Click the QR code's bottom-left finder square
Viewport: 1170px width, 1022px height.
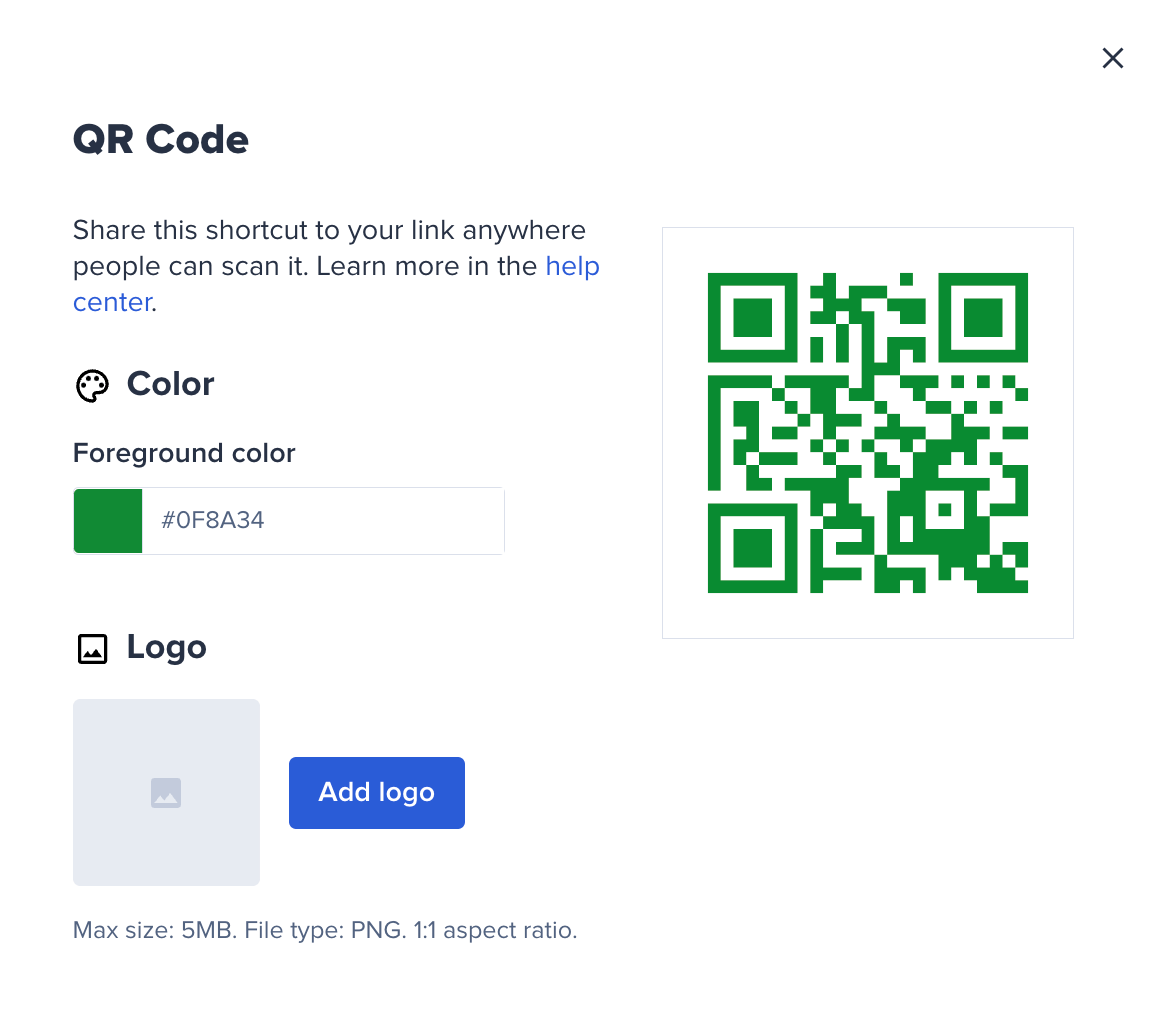tap(752, 548)
